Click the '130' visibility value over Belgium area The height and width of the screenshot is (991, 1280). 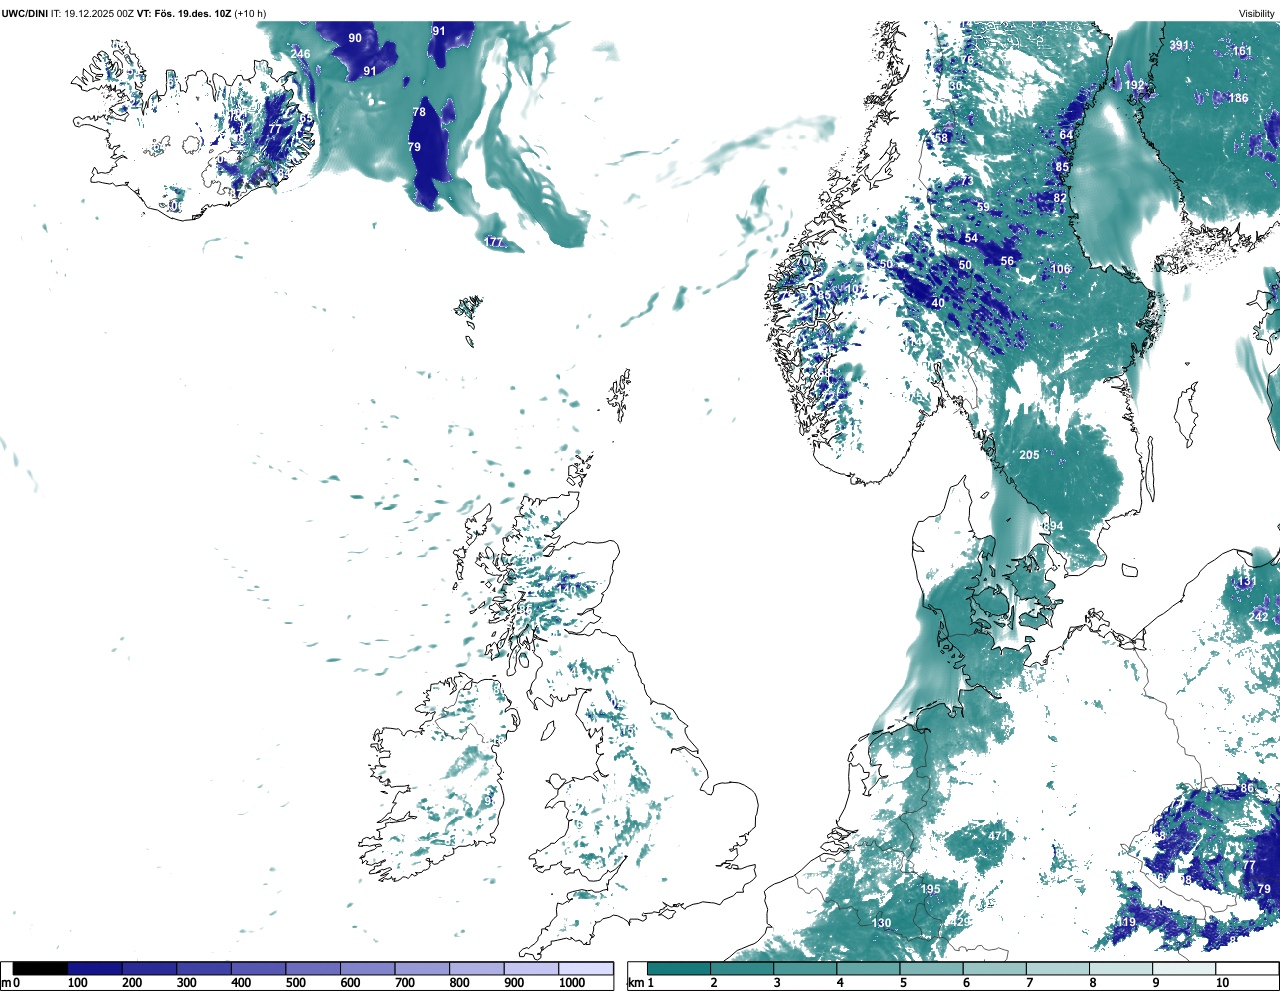coord(881,923)
